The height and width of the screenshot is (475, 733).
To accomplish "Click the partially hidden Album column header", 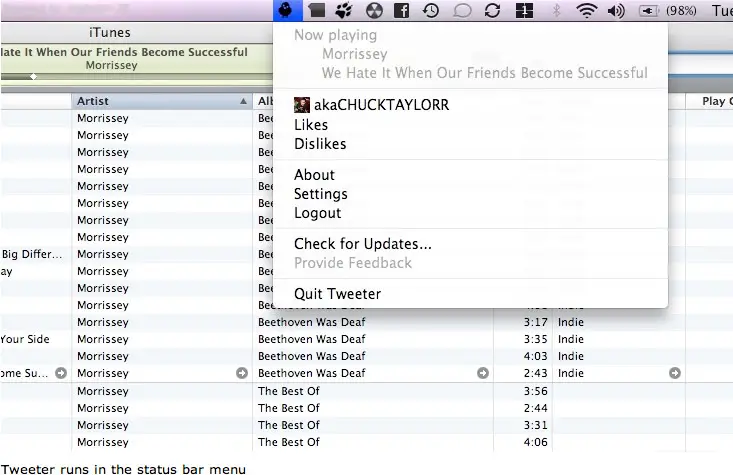I will click(x=263, y=101).
